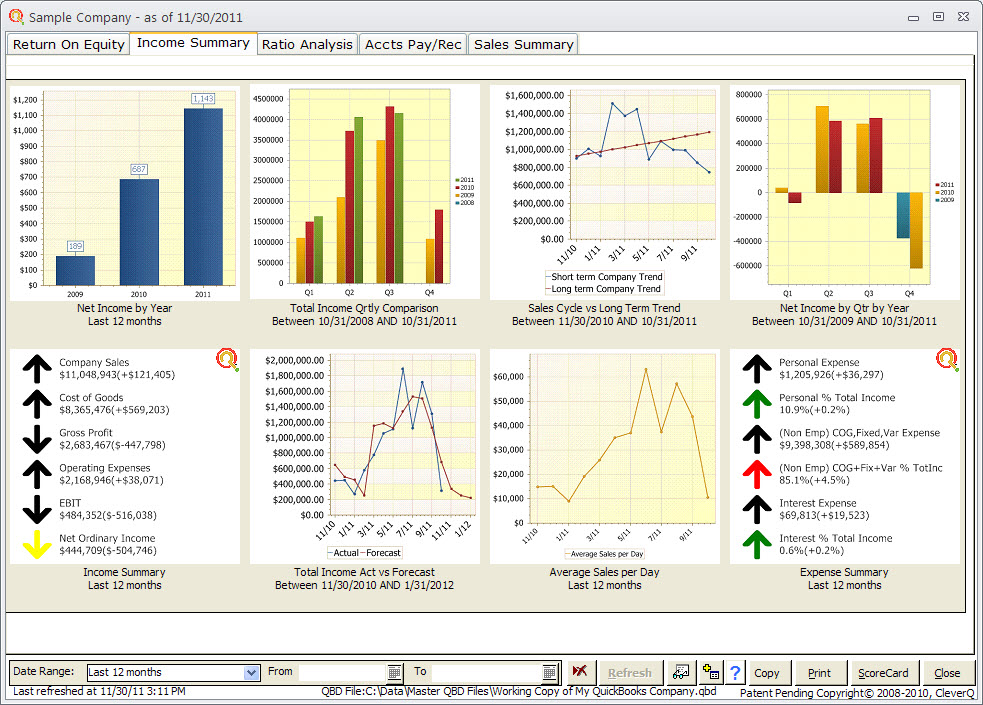Image resolution: width=983 pixels, height=705 pixels.
Task: Click the CleverQ magnifier on Expense Summary panel
Action: (946, 358)
